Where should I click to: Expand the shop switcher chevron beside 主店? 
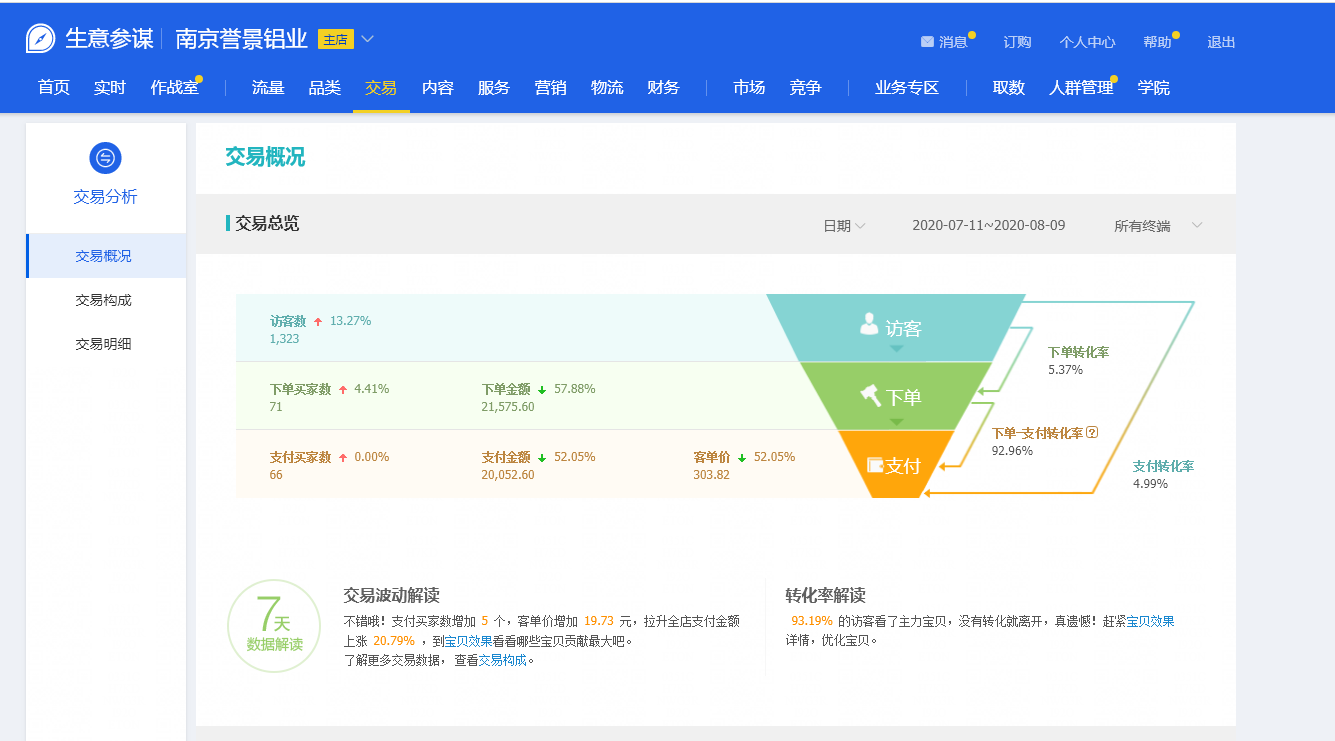coord(367,39)
